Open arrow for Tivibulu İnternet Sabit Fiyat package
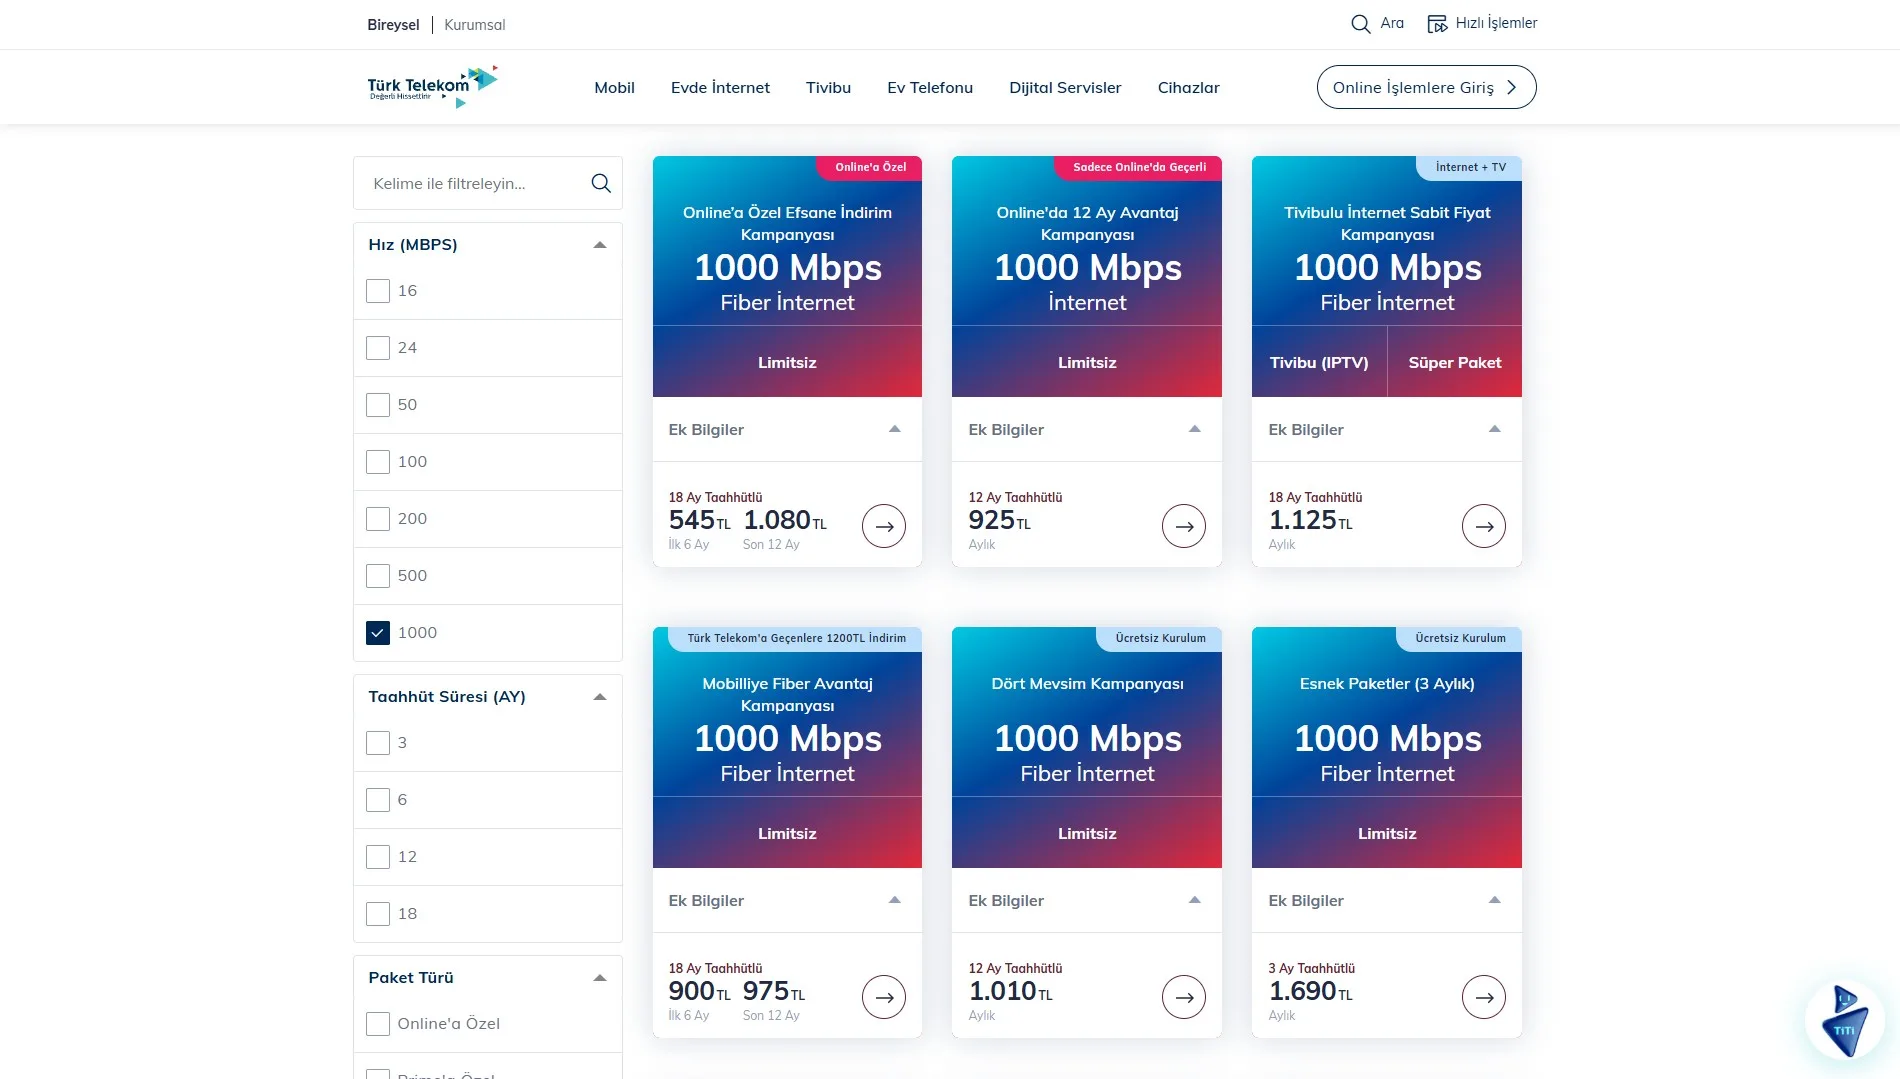 pos(1484,526)
